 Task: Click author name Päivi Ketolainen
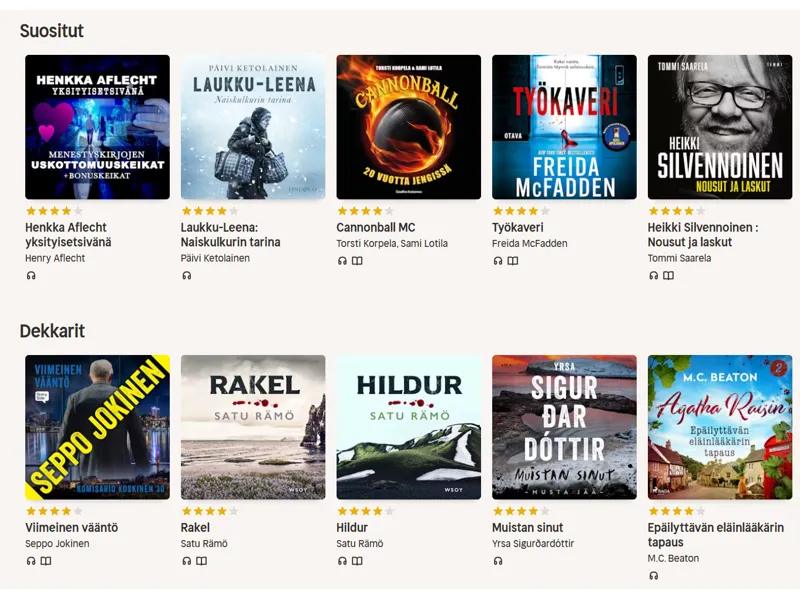click(x=215, y=258)
